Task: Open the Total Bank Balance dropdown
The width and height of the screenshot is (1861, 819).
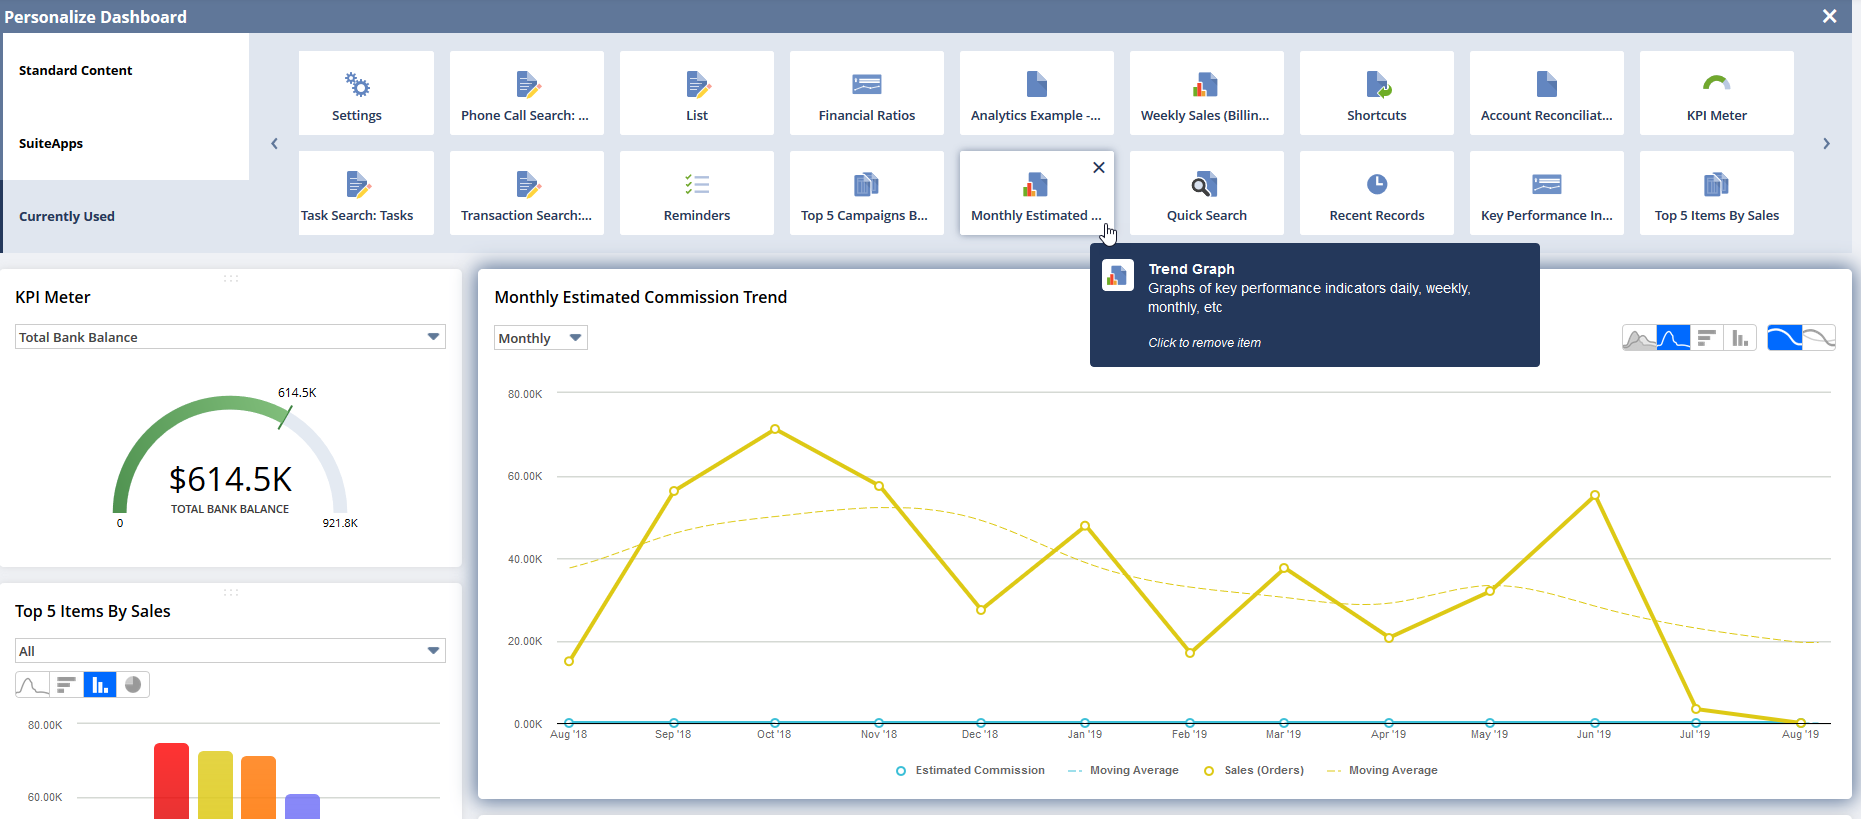Action: point(230,337)
